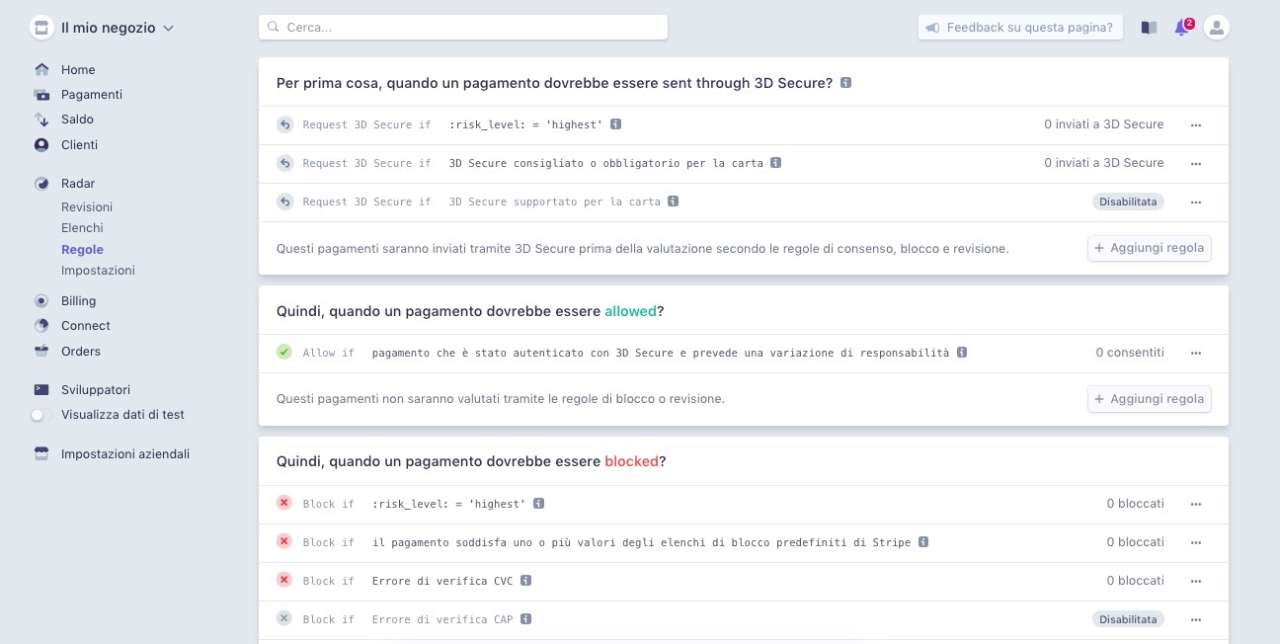Click Disabilitata badge on CAP verification rule

click(x=1128, y=619)
